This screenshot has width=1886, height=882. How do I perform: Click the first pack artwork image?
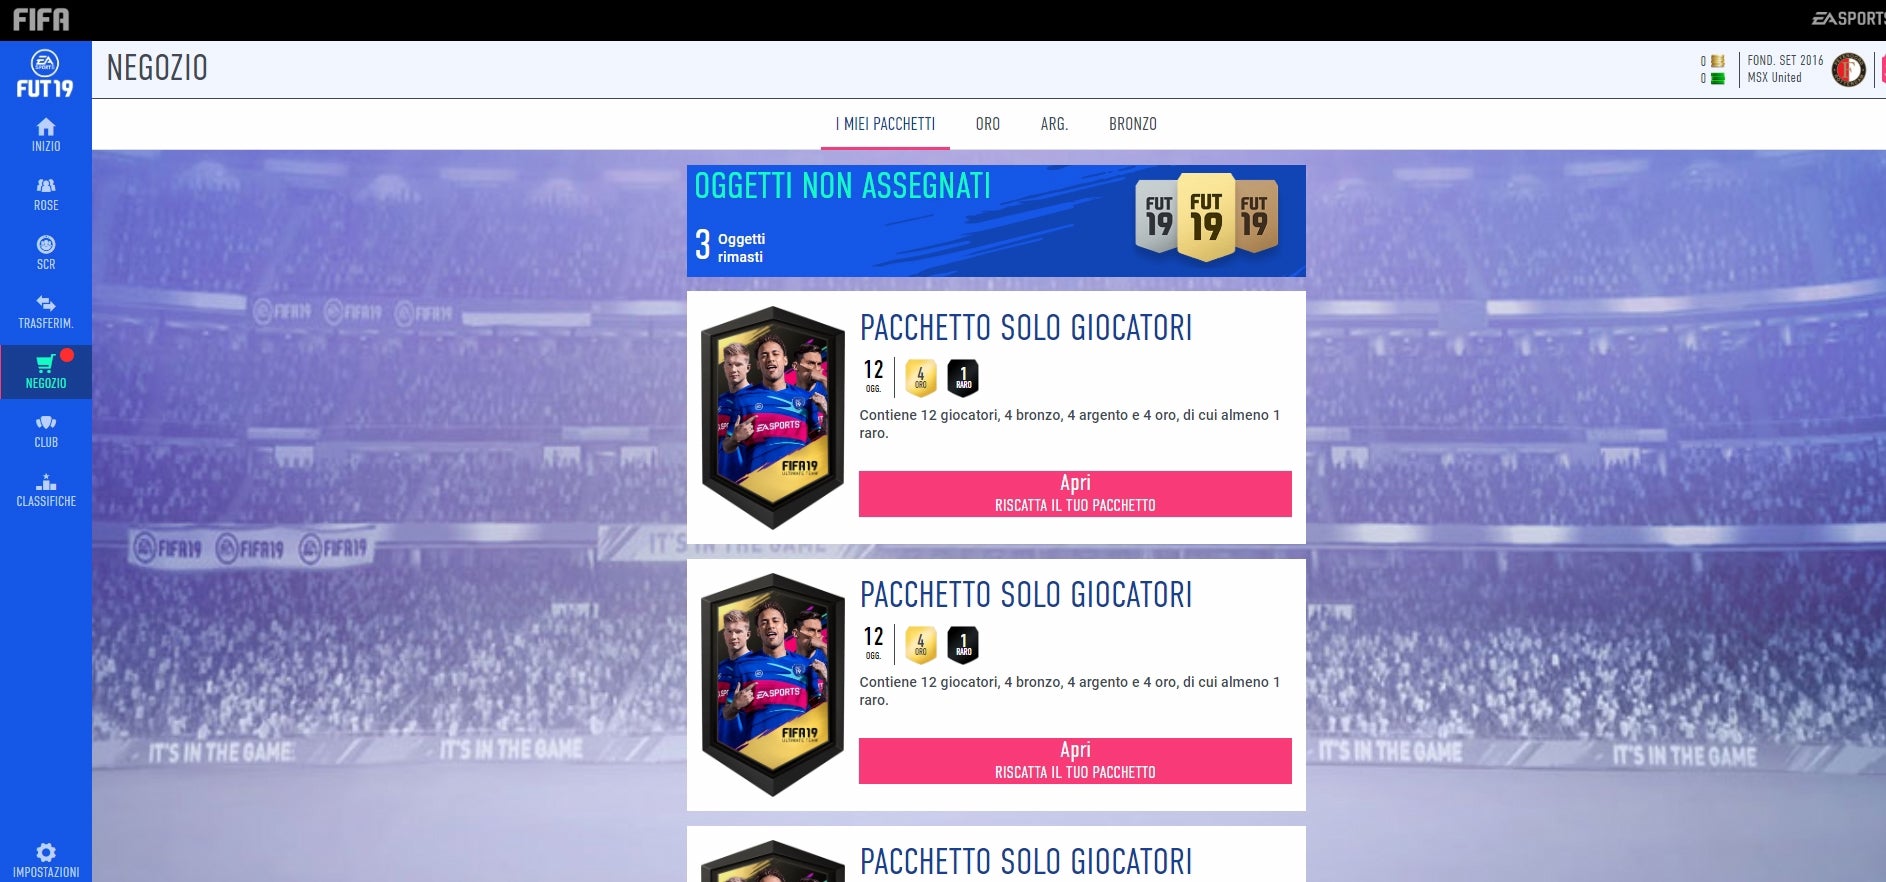773,418
